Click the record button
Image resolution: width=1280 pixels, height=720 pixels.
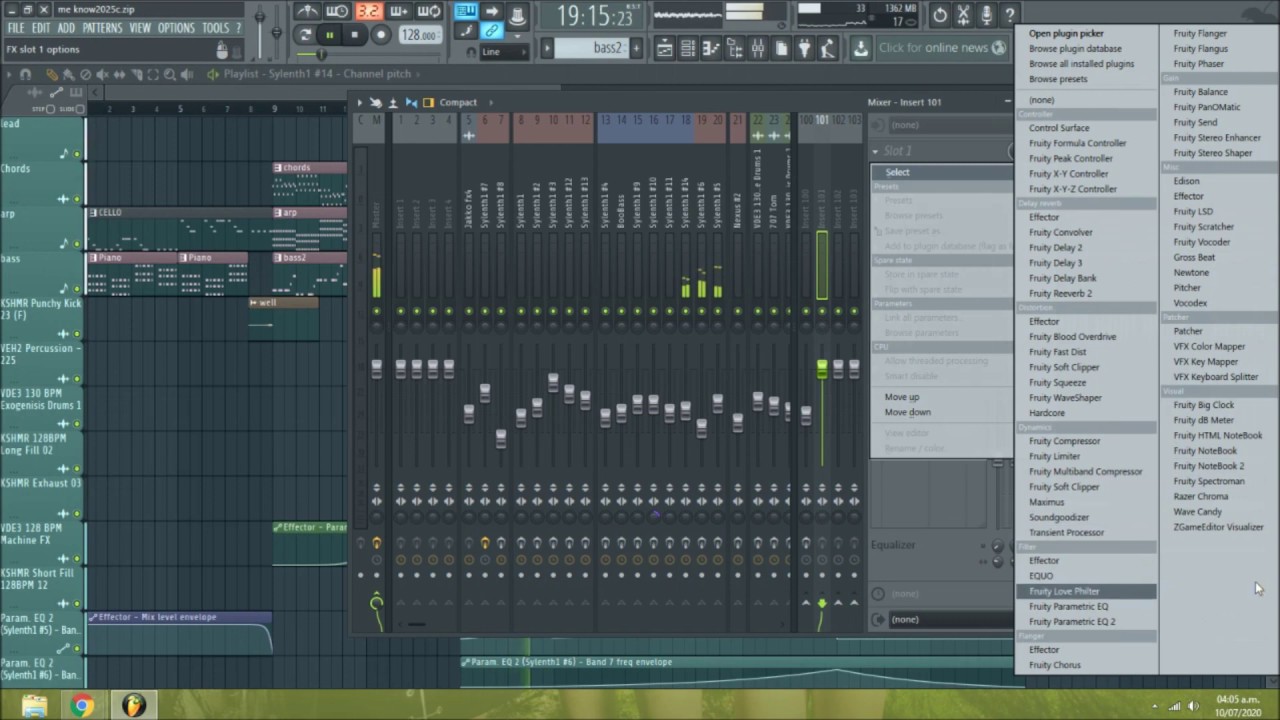(x=380, y=35)
